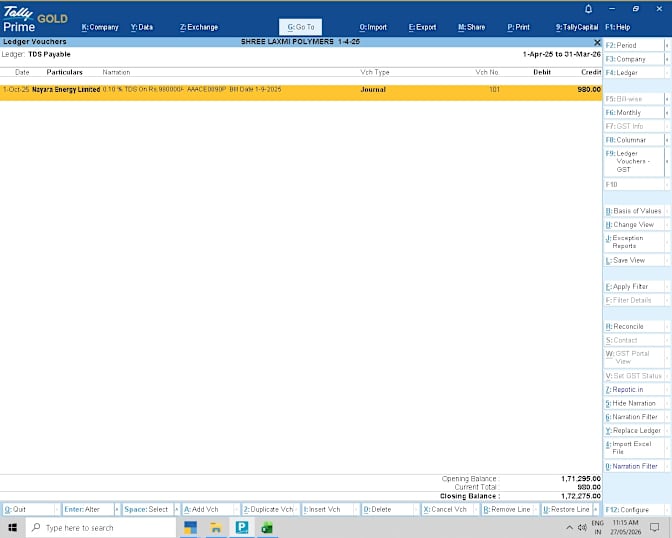Click Y: Replace Ledger

click(x=634, y=430)
